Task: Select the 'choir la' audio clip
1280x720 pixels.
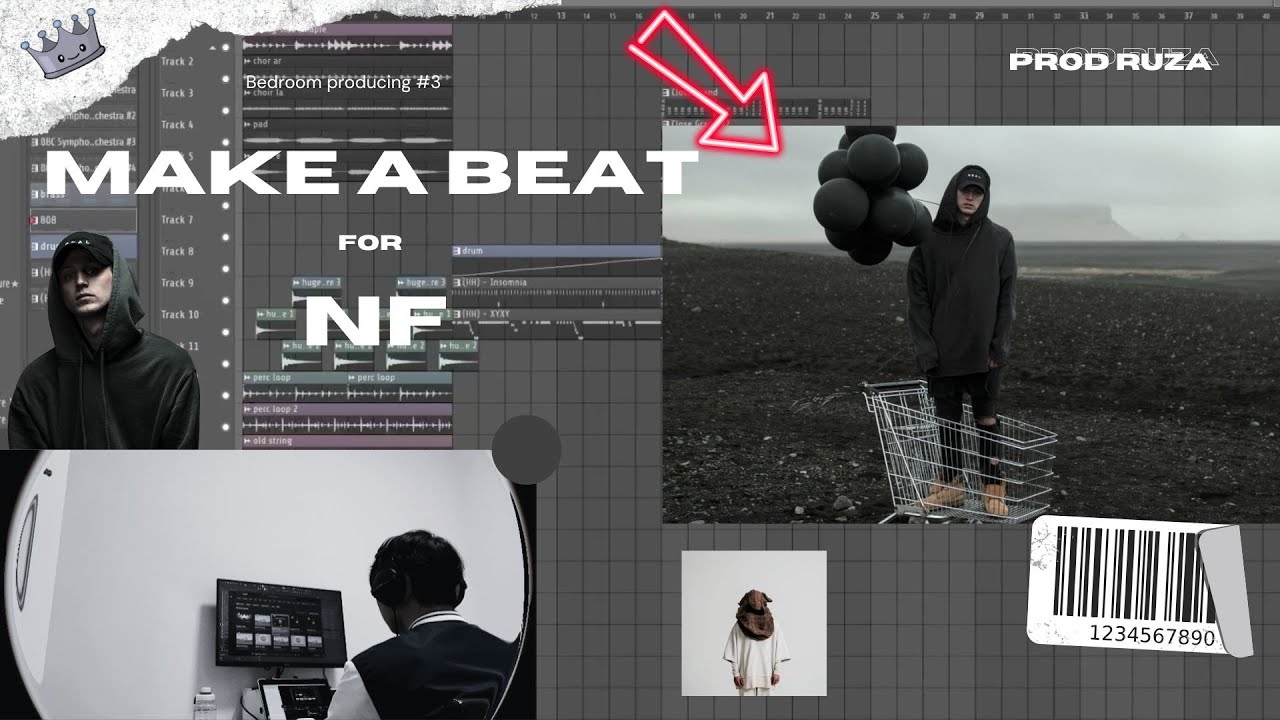Action: (x=347, y=100)
